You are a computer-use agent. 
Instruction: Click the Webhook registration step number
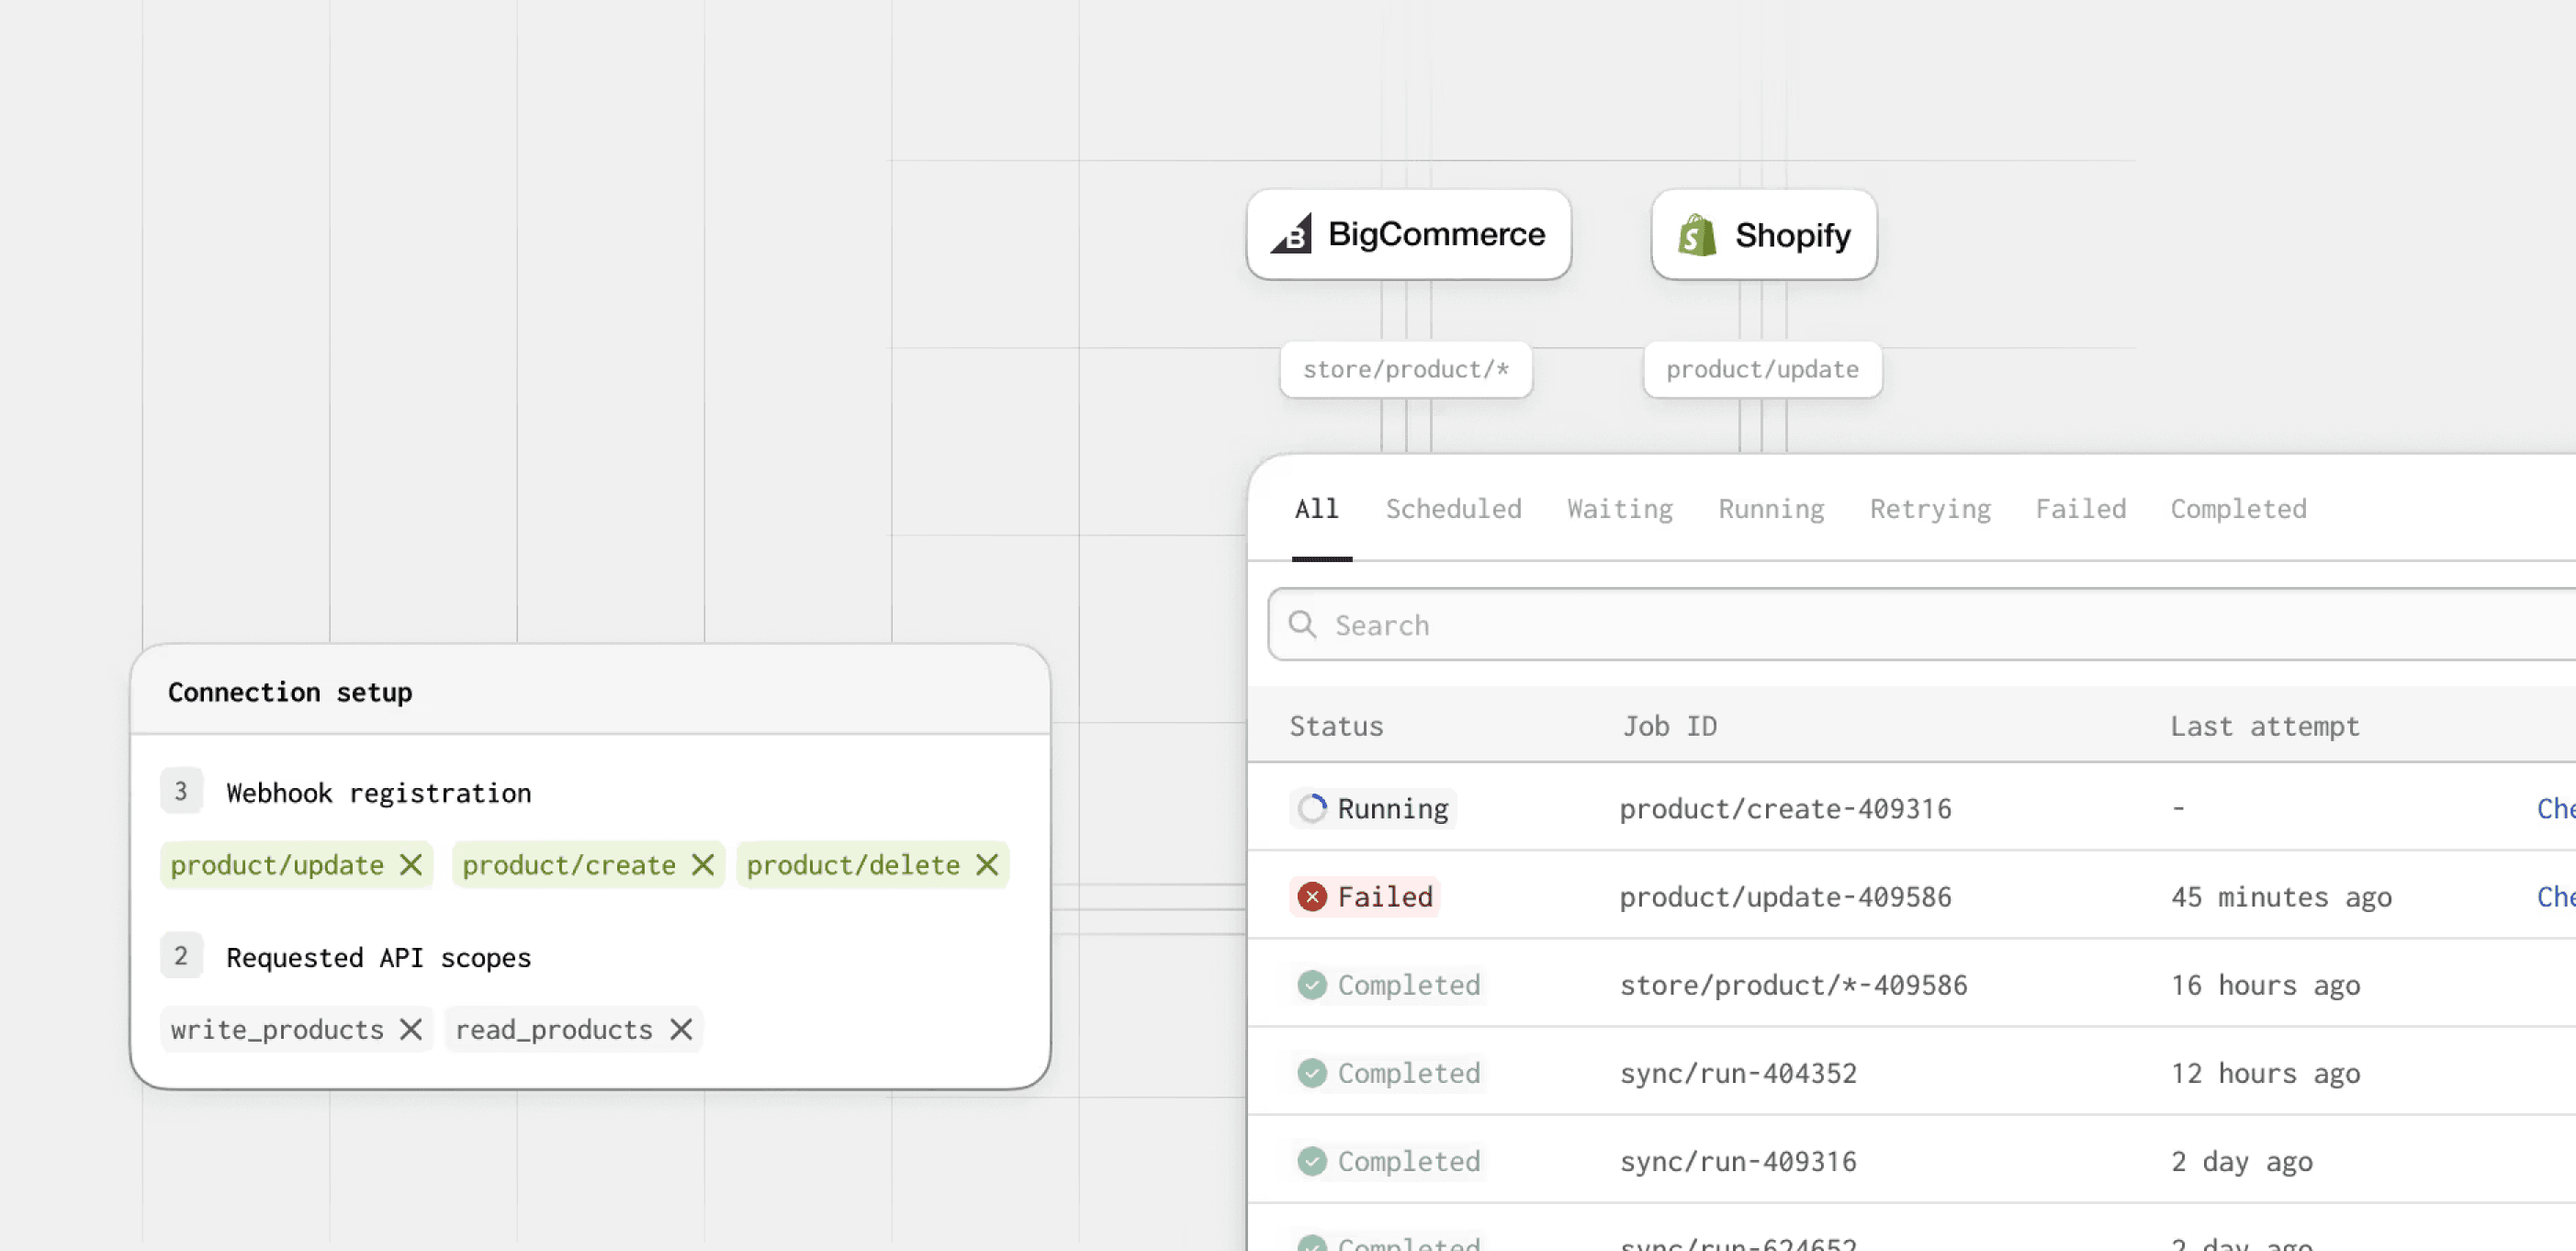(181, 791)
